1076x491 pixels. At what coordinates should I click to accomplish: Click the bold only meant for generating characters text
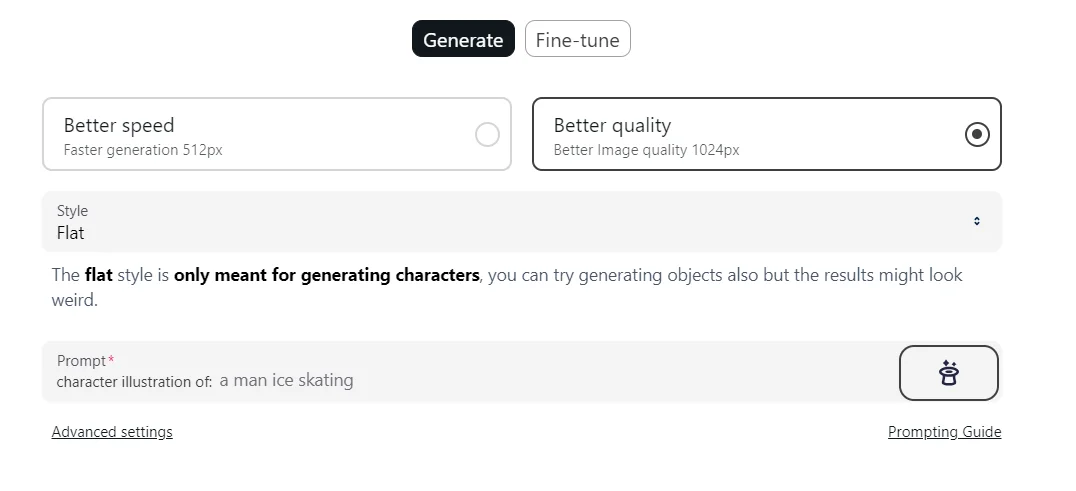point(326,275)
